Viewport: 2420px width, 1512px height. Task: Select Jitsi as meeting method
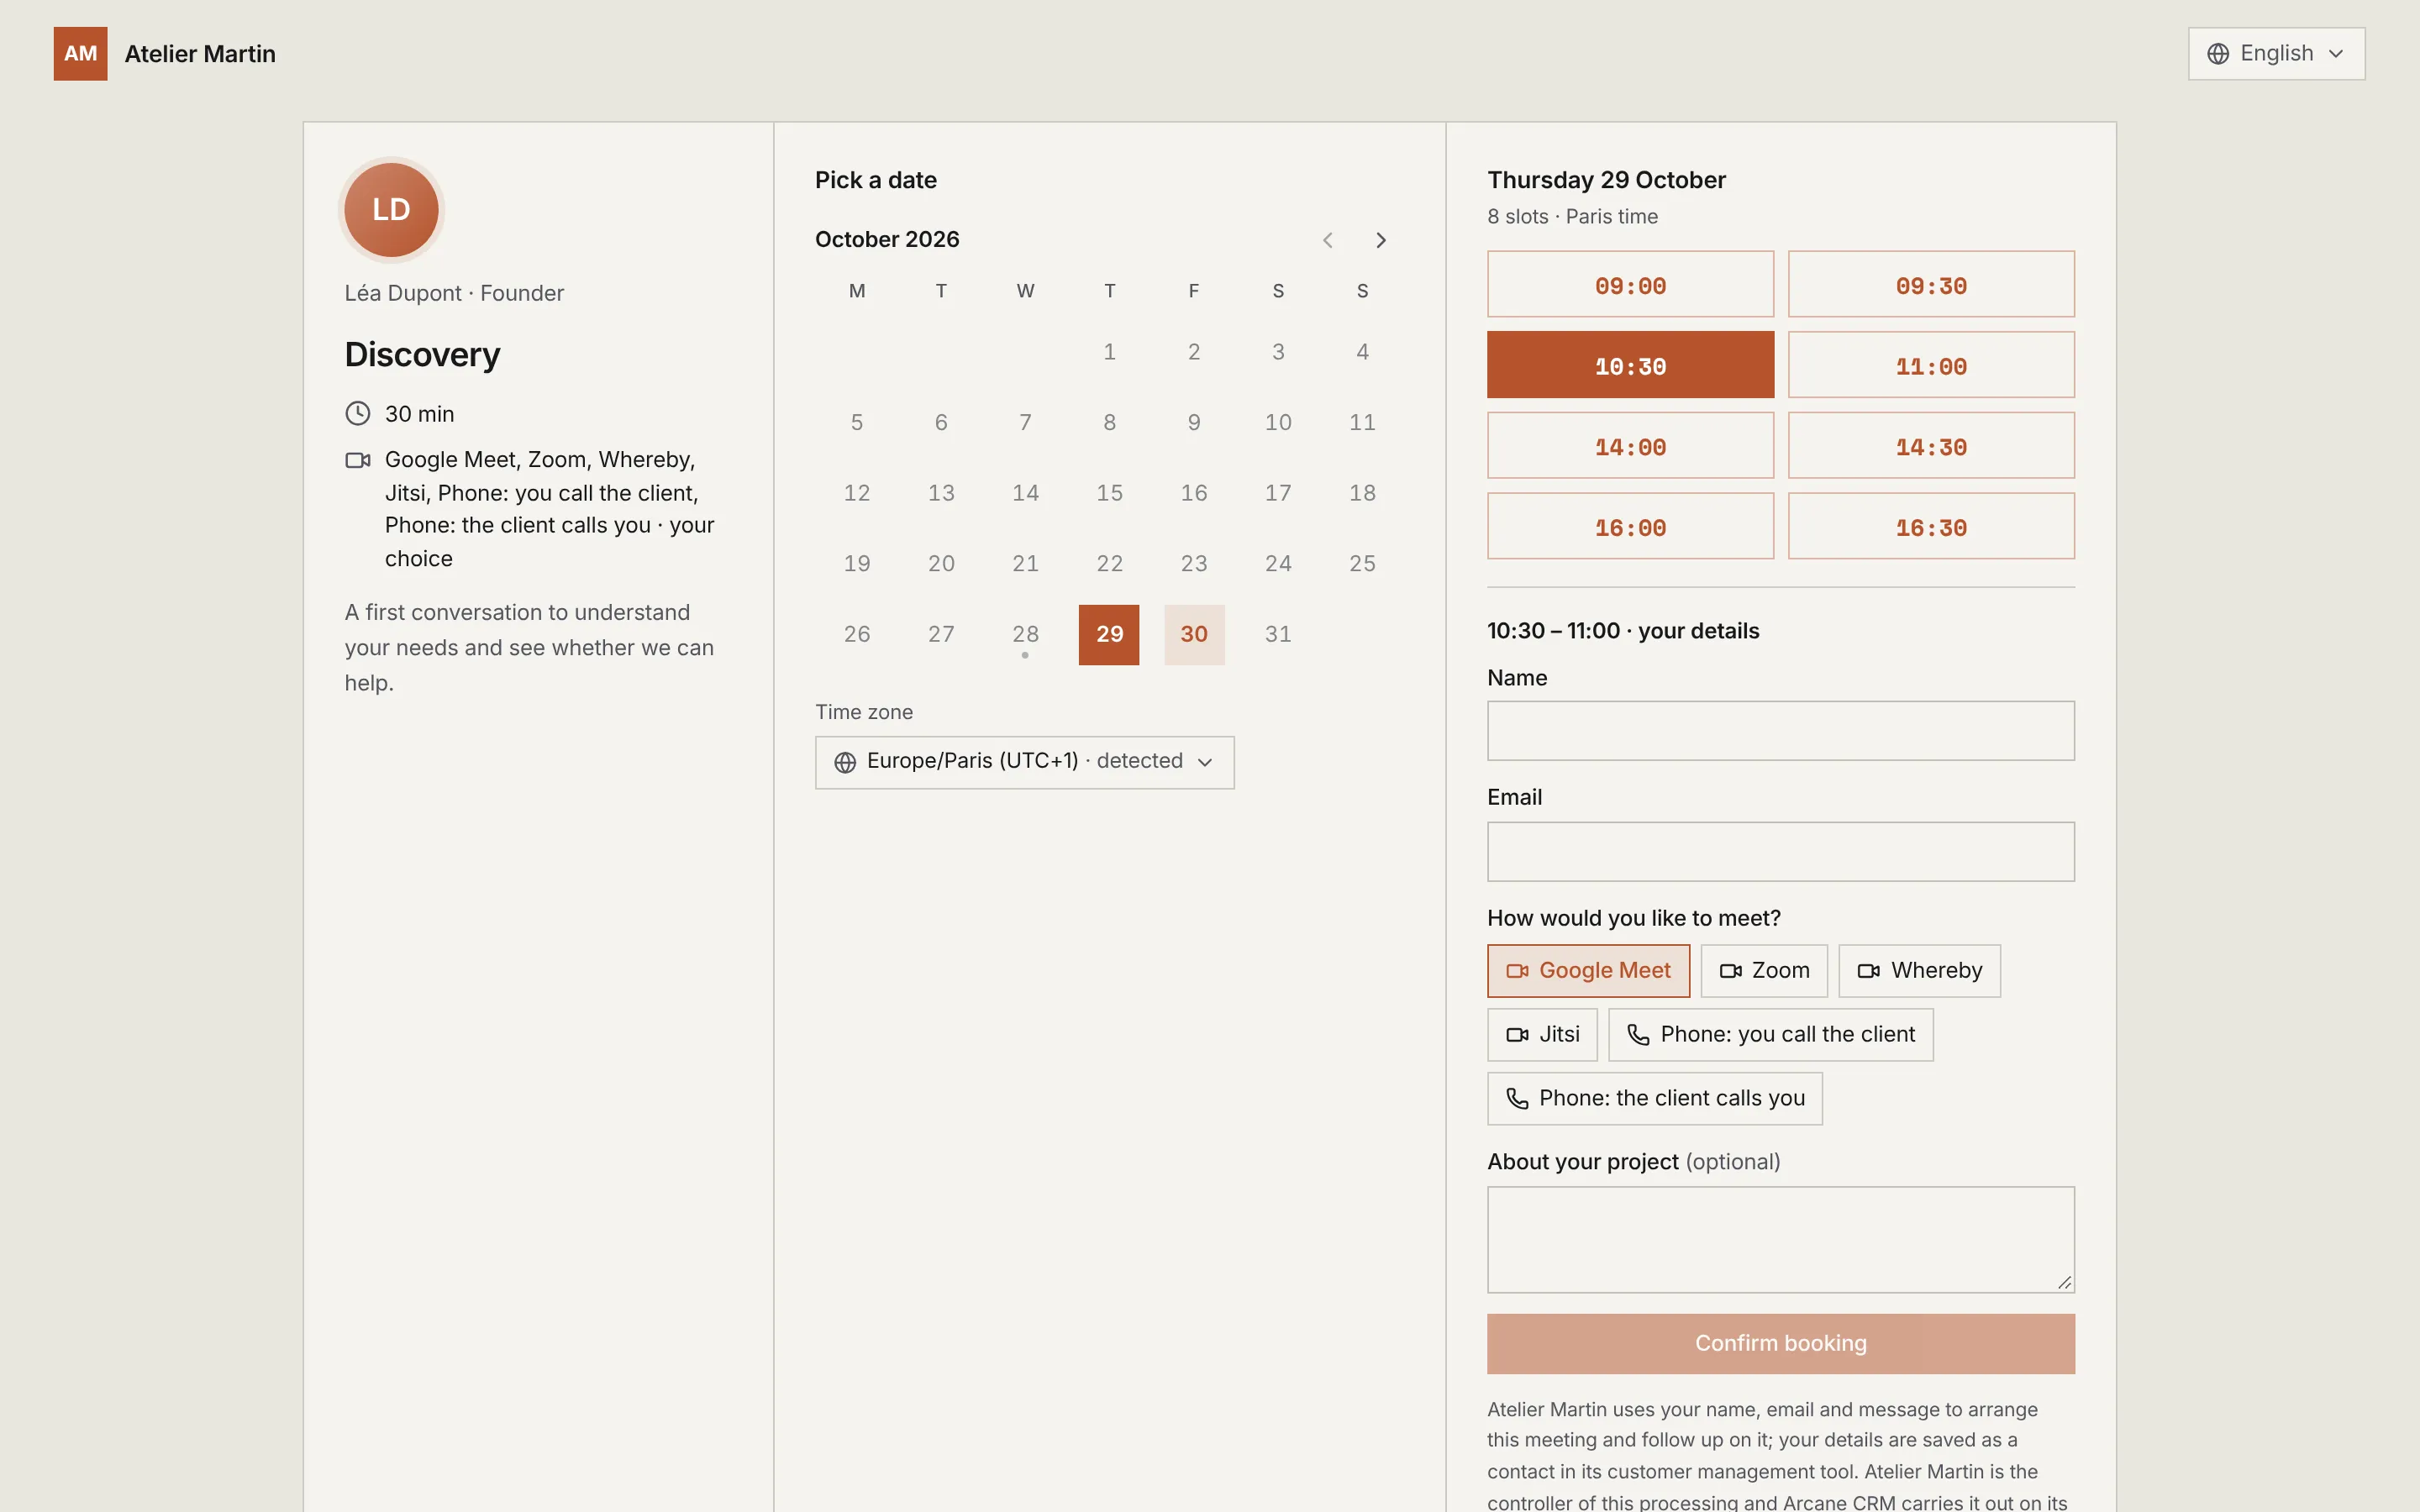point(1542,1034)
